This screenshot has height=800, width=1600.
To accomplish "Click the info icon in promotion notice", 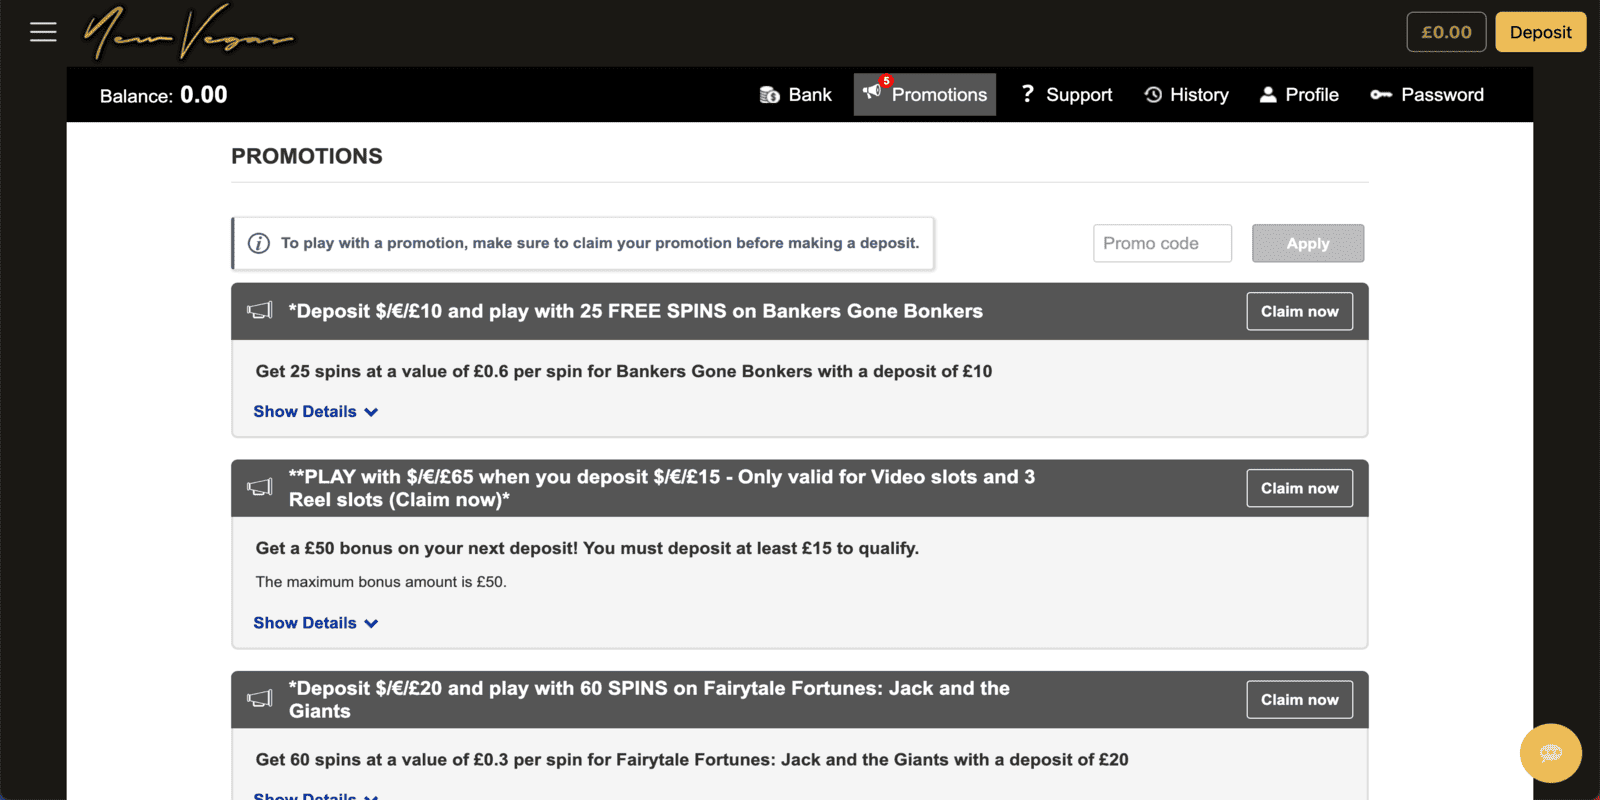I will tap(259, 243).
